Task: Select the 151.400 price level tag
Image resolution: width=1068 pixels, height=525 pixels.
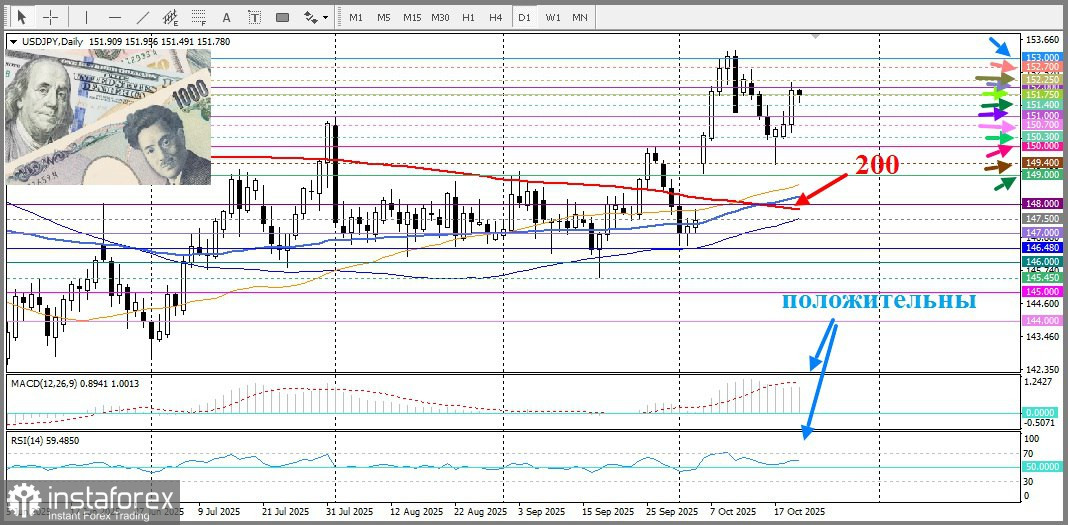Action: (x=1041, y=104)
